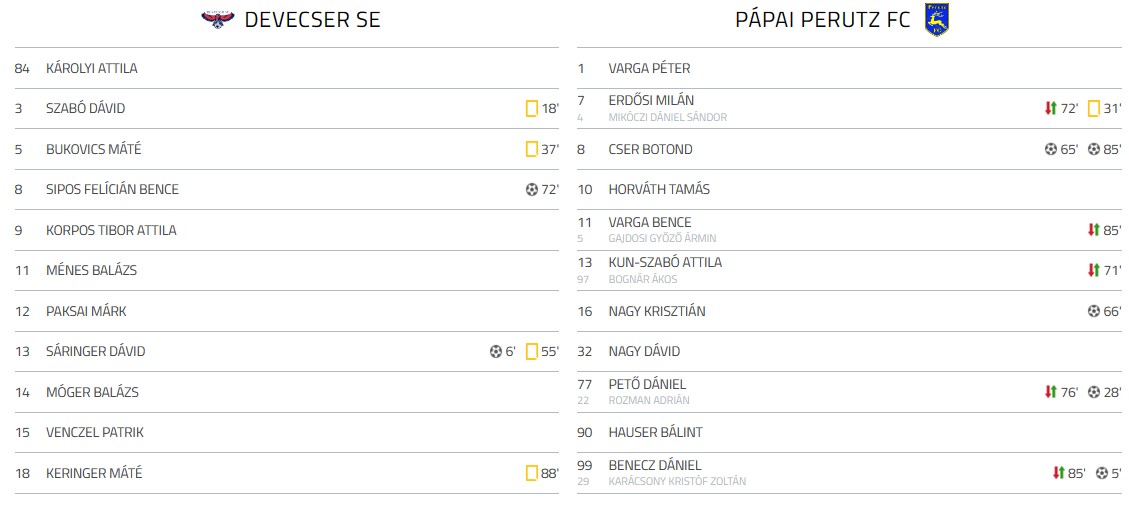Click the Pápai Perutz FC crest

click(936, 20)
